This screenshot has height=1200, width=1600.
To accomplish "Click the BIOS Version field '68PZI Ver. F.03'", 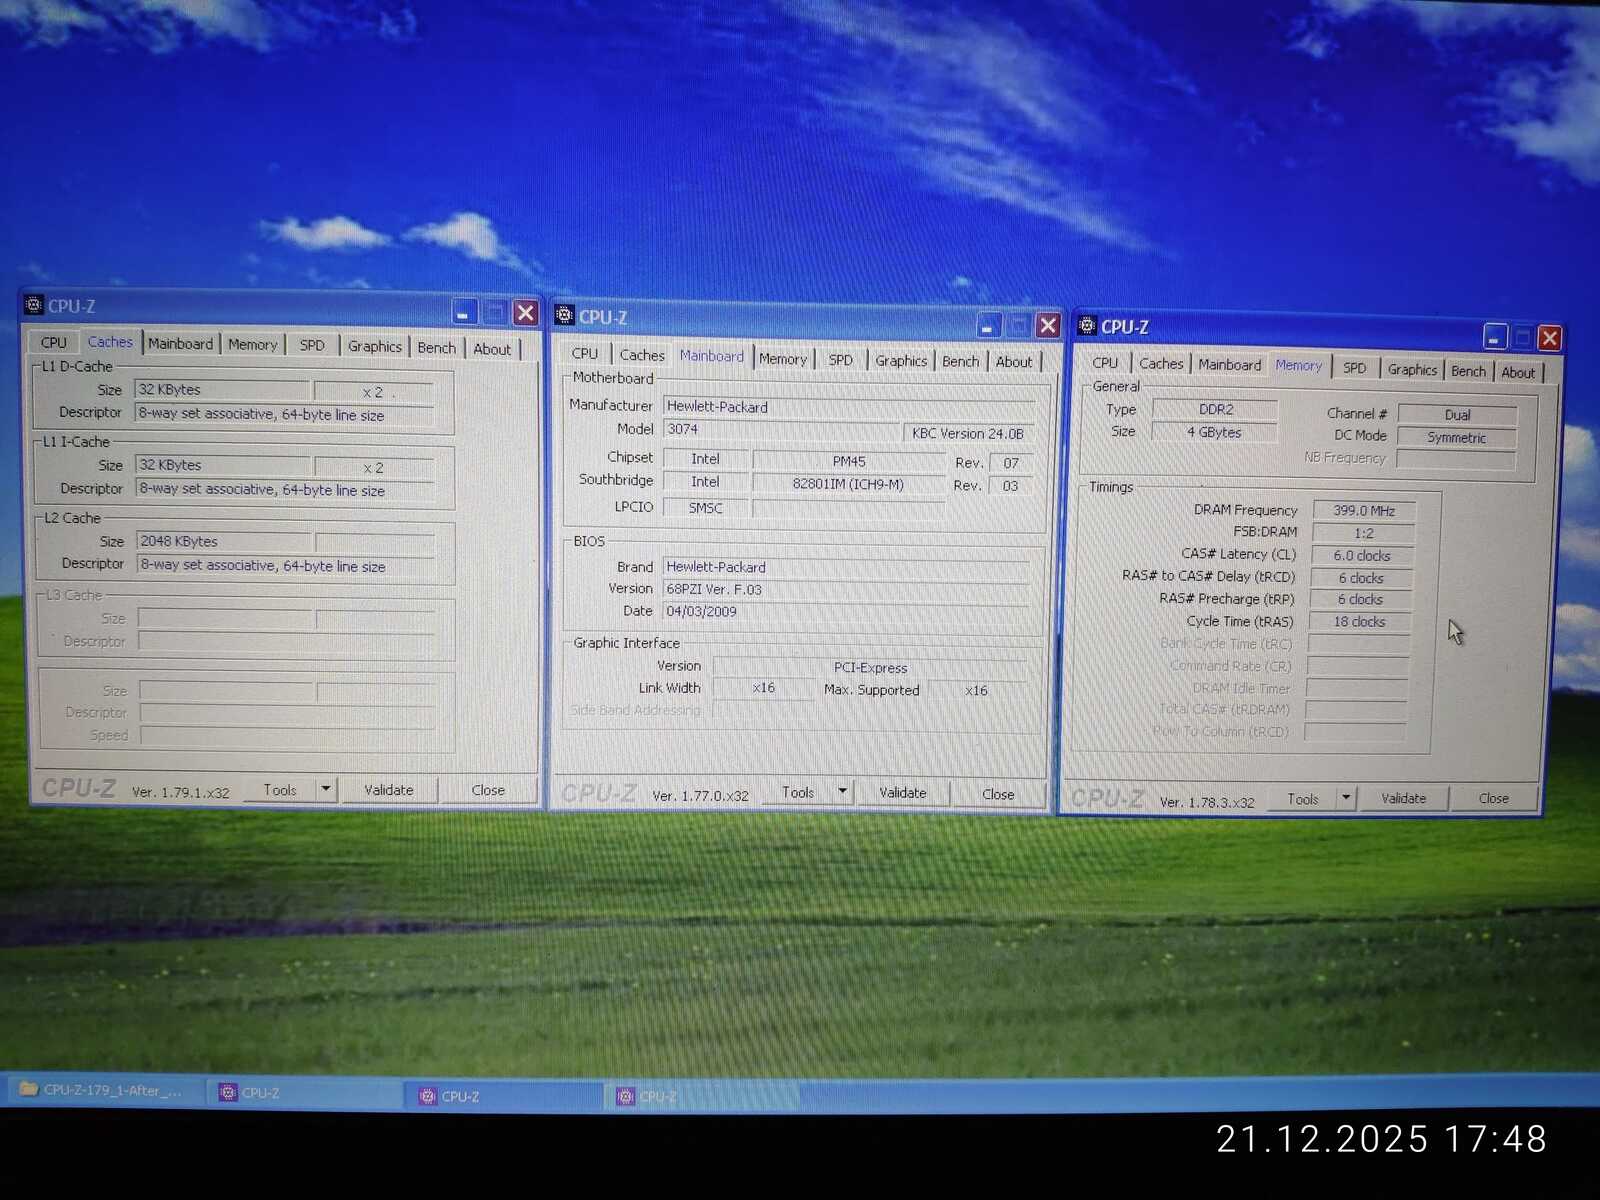I will 845,589.
